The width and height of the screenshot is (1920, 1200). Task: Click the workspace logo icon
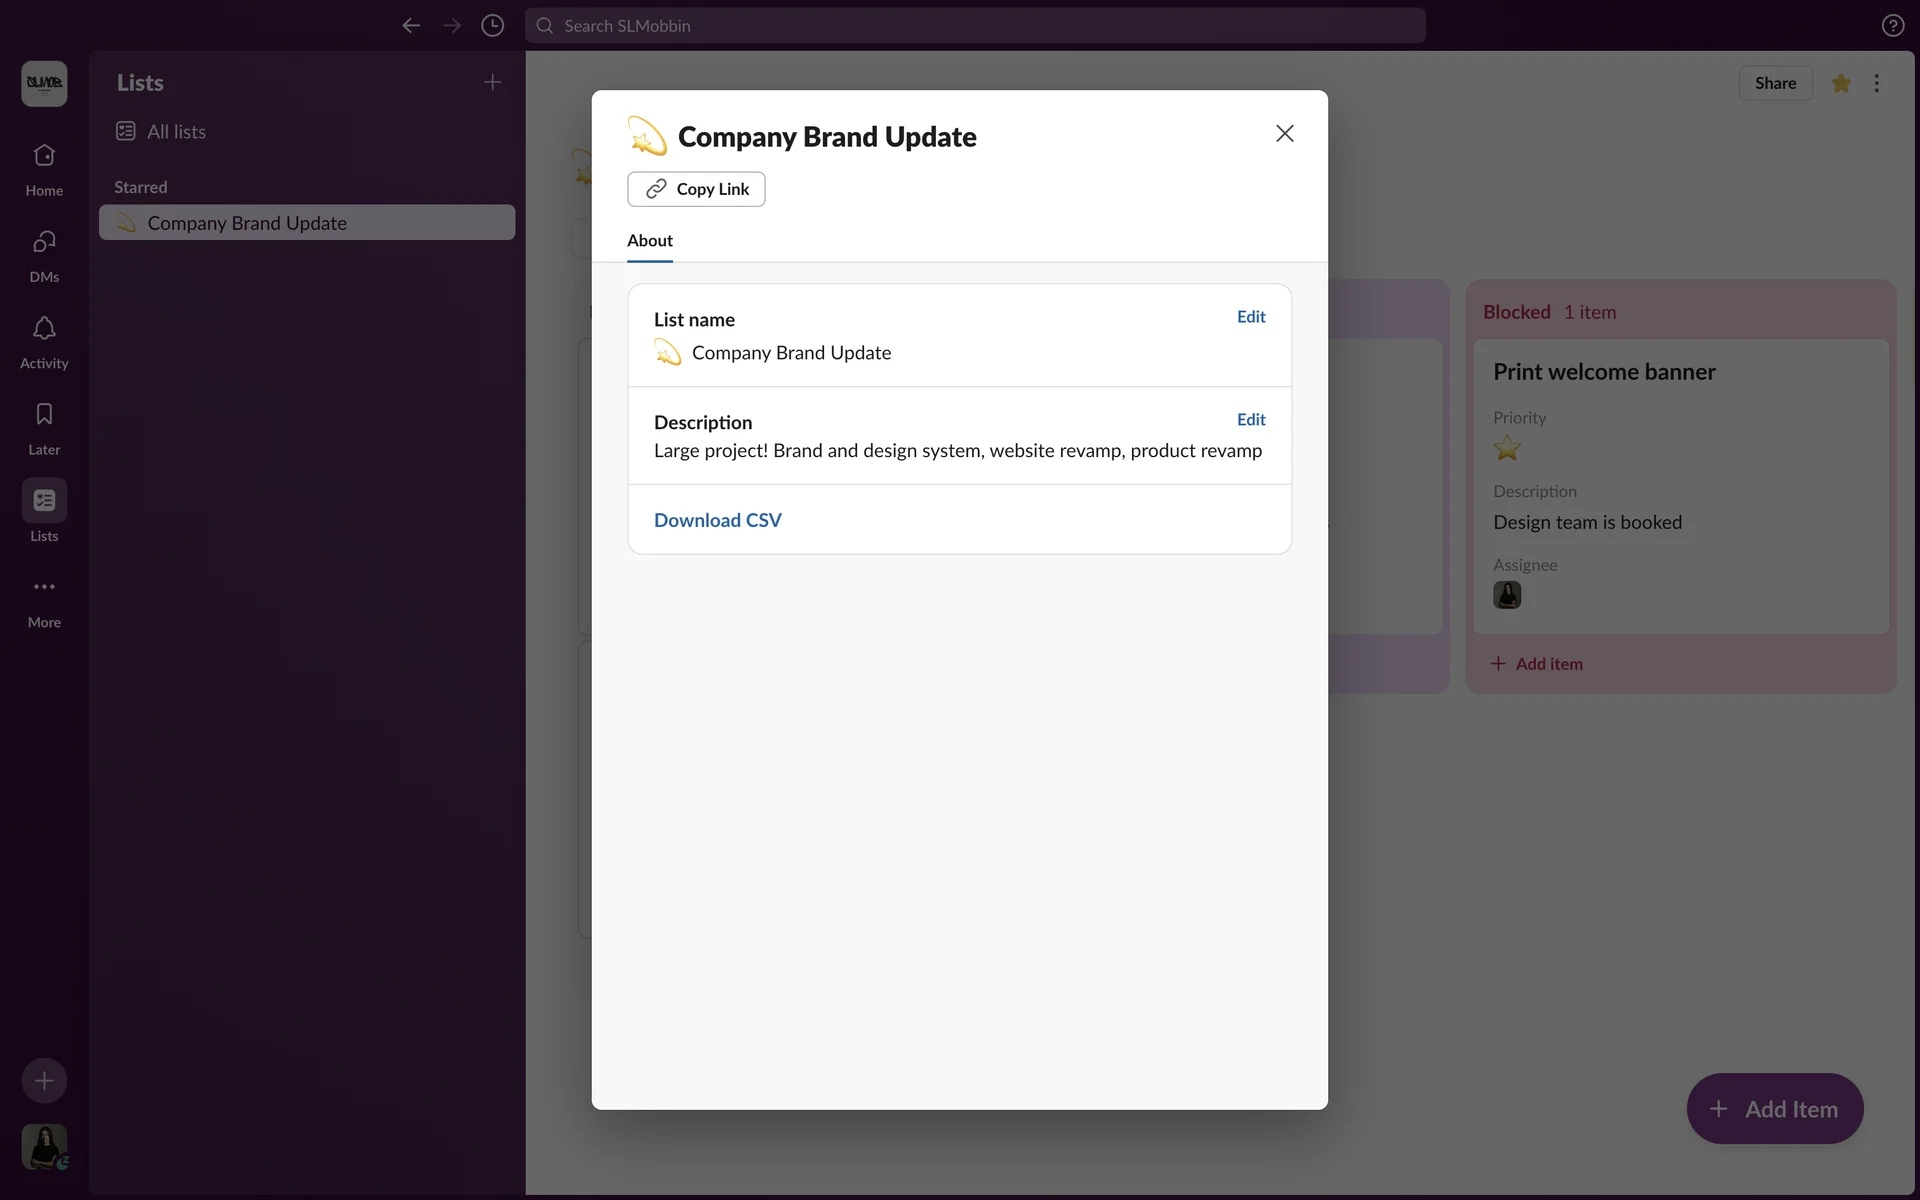tap(44, 83)
